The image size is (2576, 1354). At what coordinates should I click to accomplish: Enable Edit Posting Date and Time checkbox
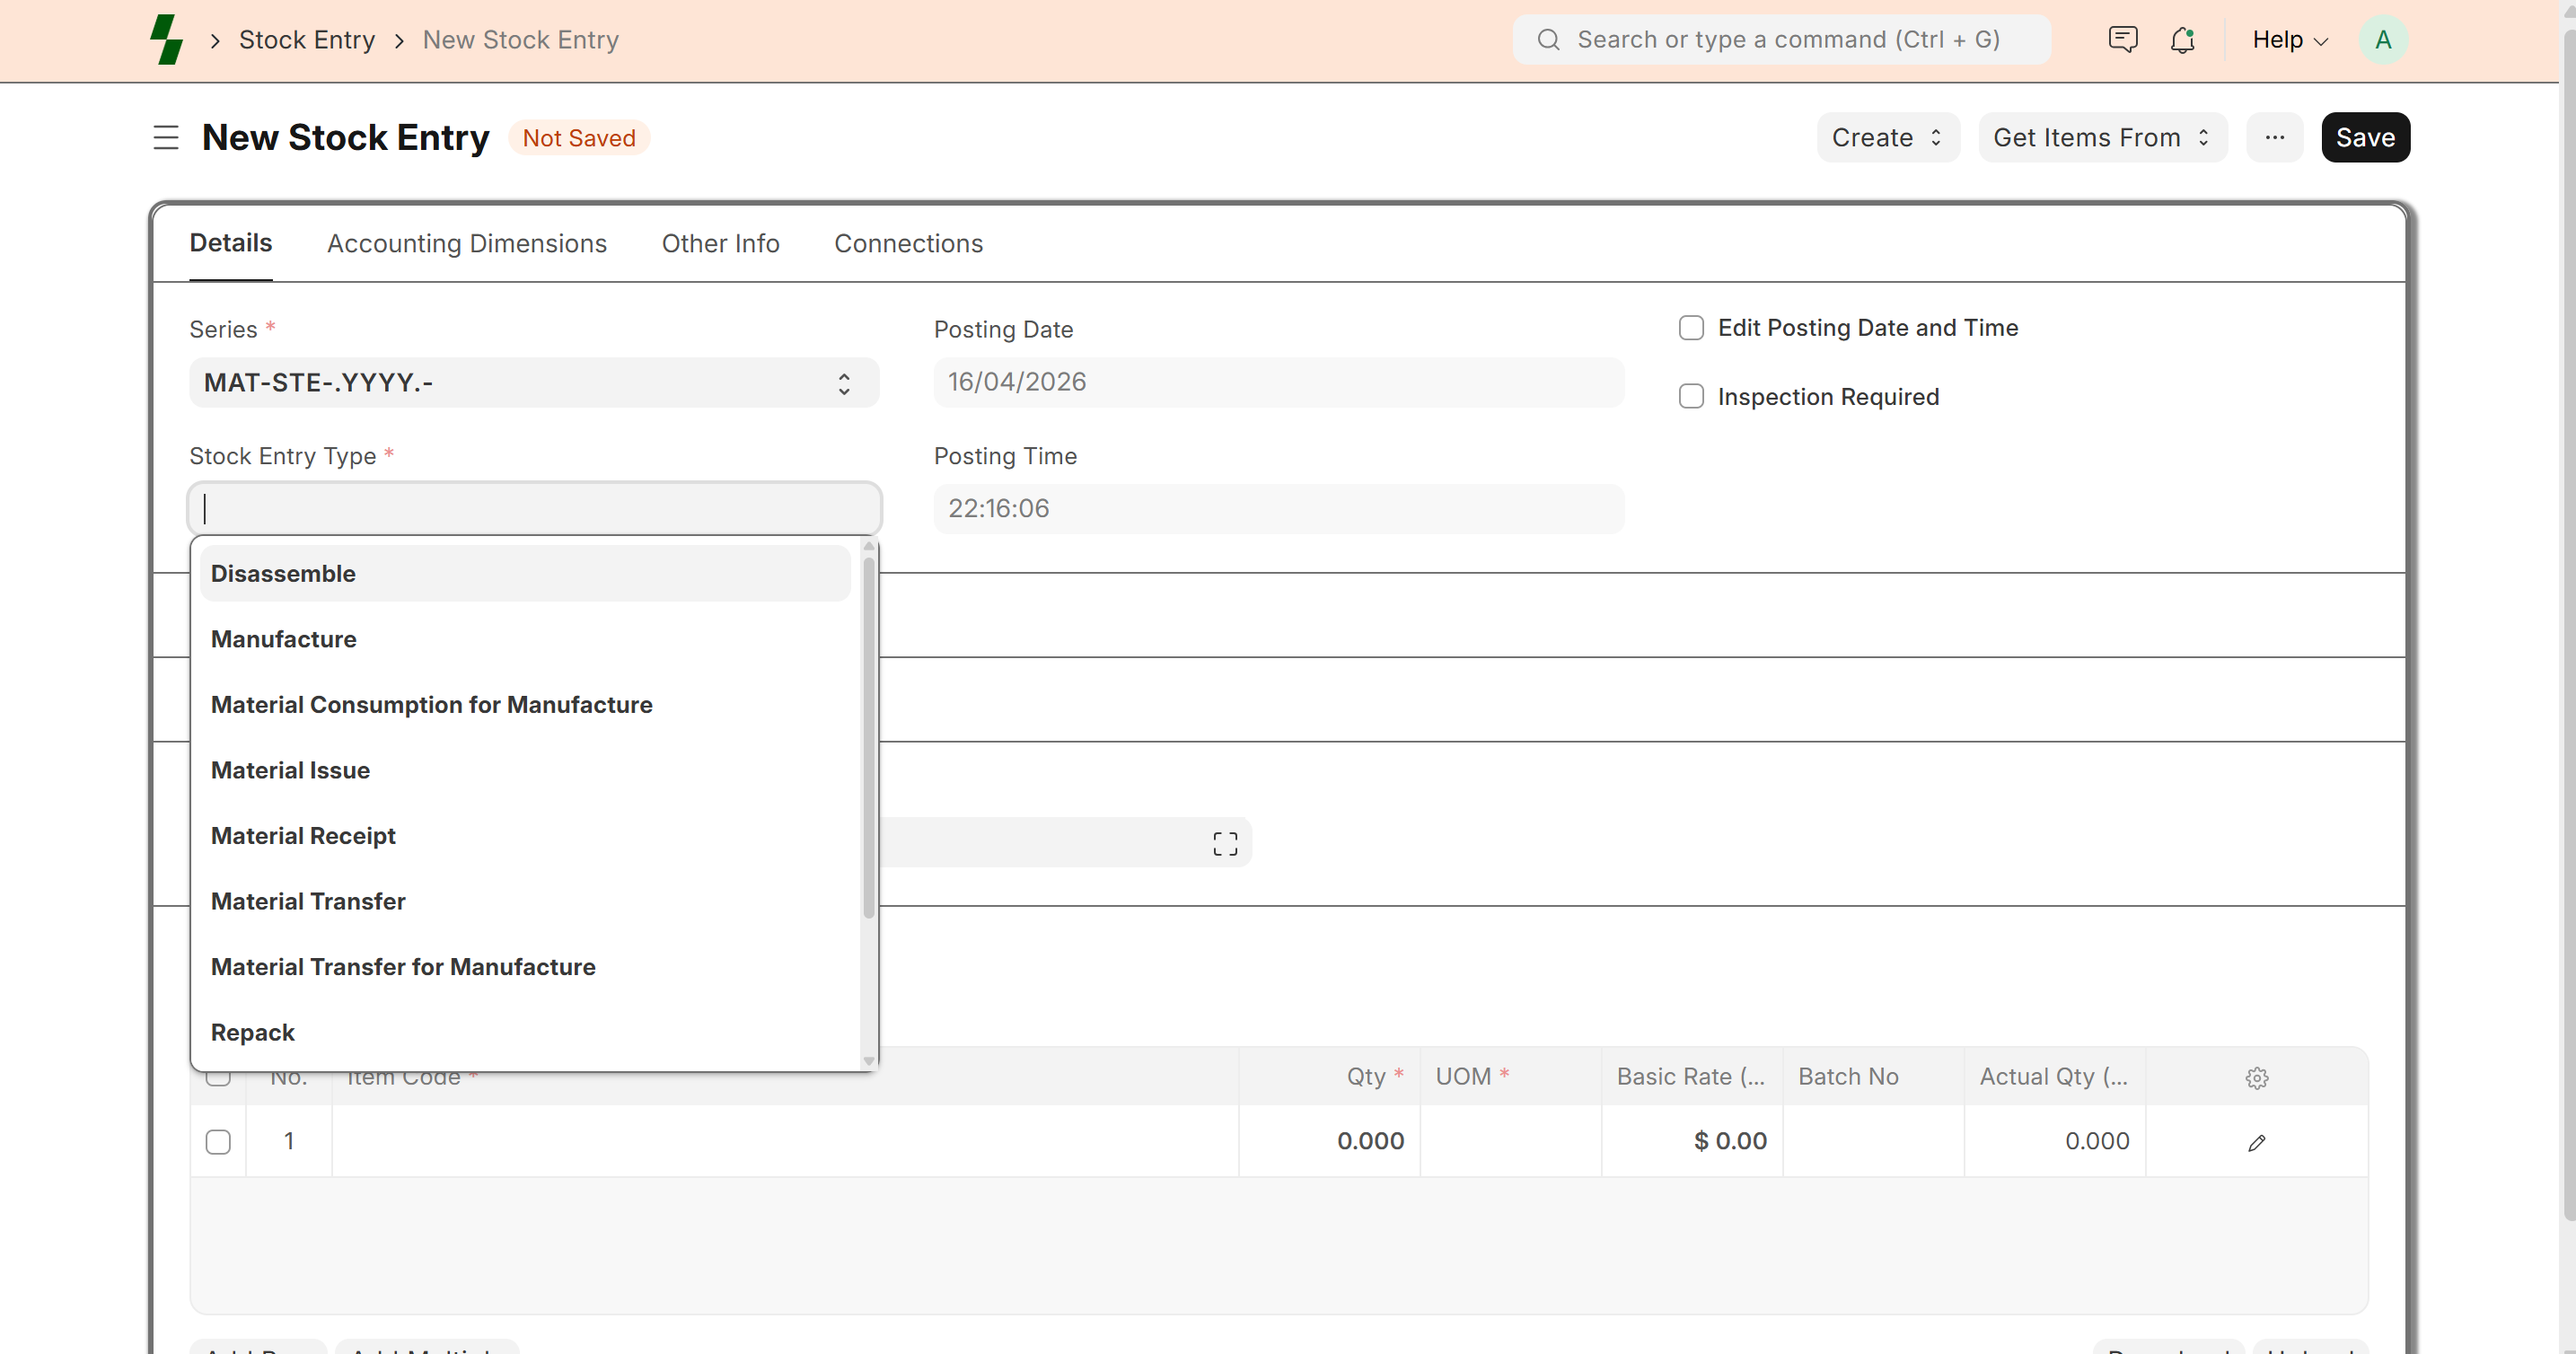(x=1691, y=328)
